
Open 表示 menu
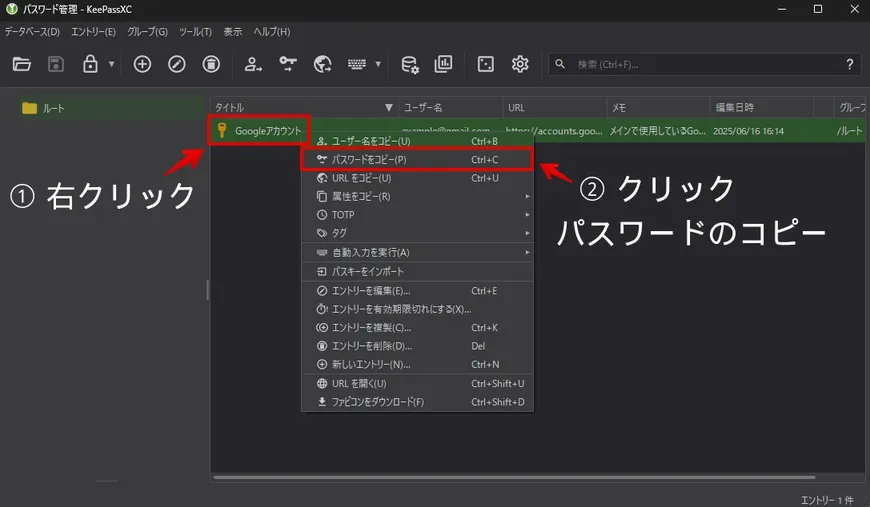pyautogui.click(x=232, y=32)
